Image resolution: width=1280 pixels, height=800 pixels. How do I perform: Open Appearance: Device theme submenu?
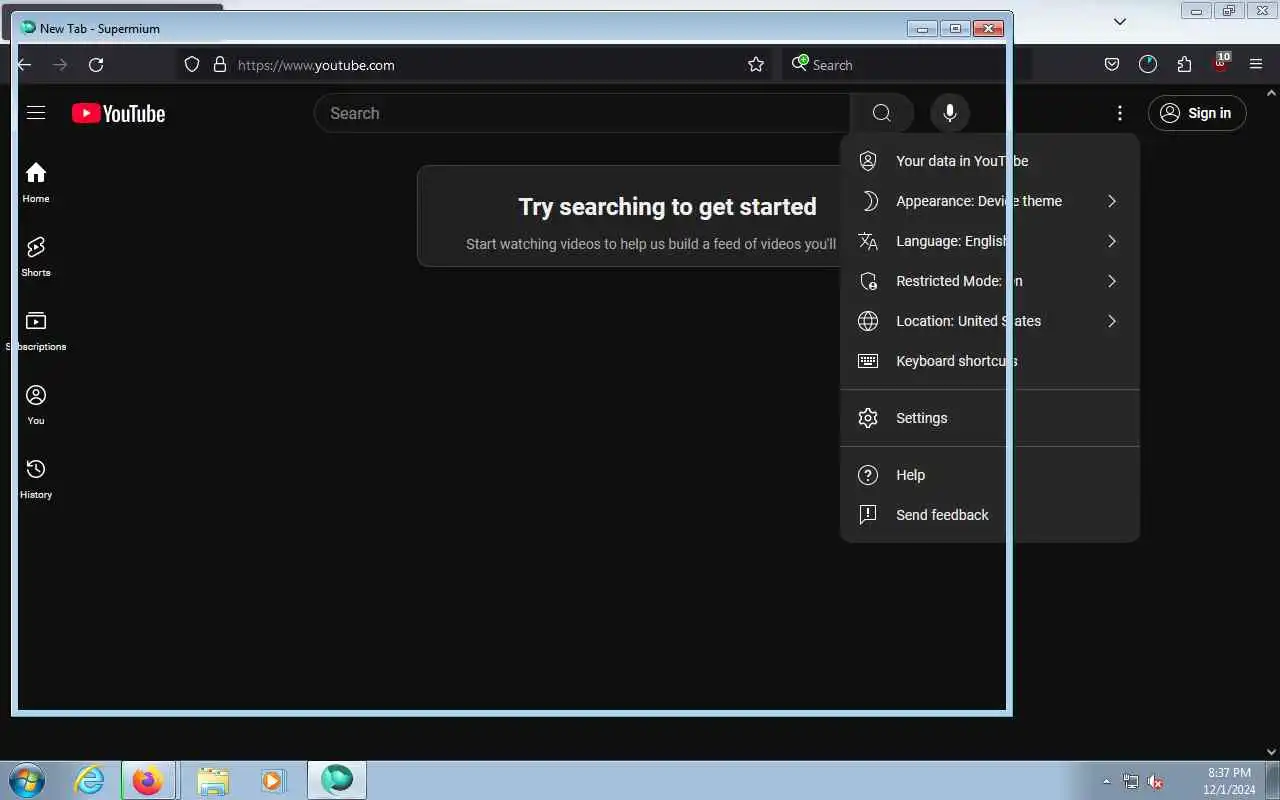pyautogui.click(x=990, y=201)
